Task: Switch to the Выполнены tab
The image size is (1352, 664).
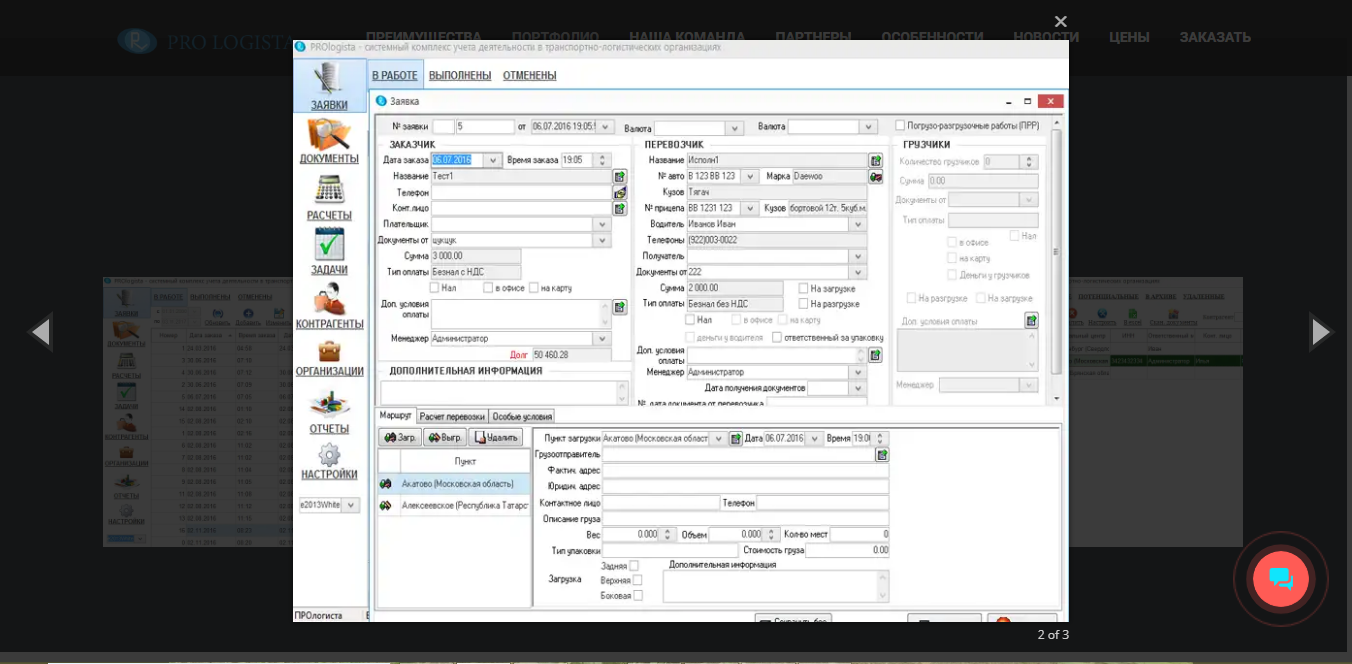Action: click(x=460, y=75)
